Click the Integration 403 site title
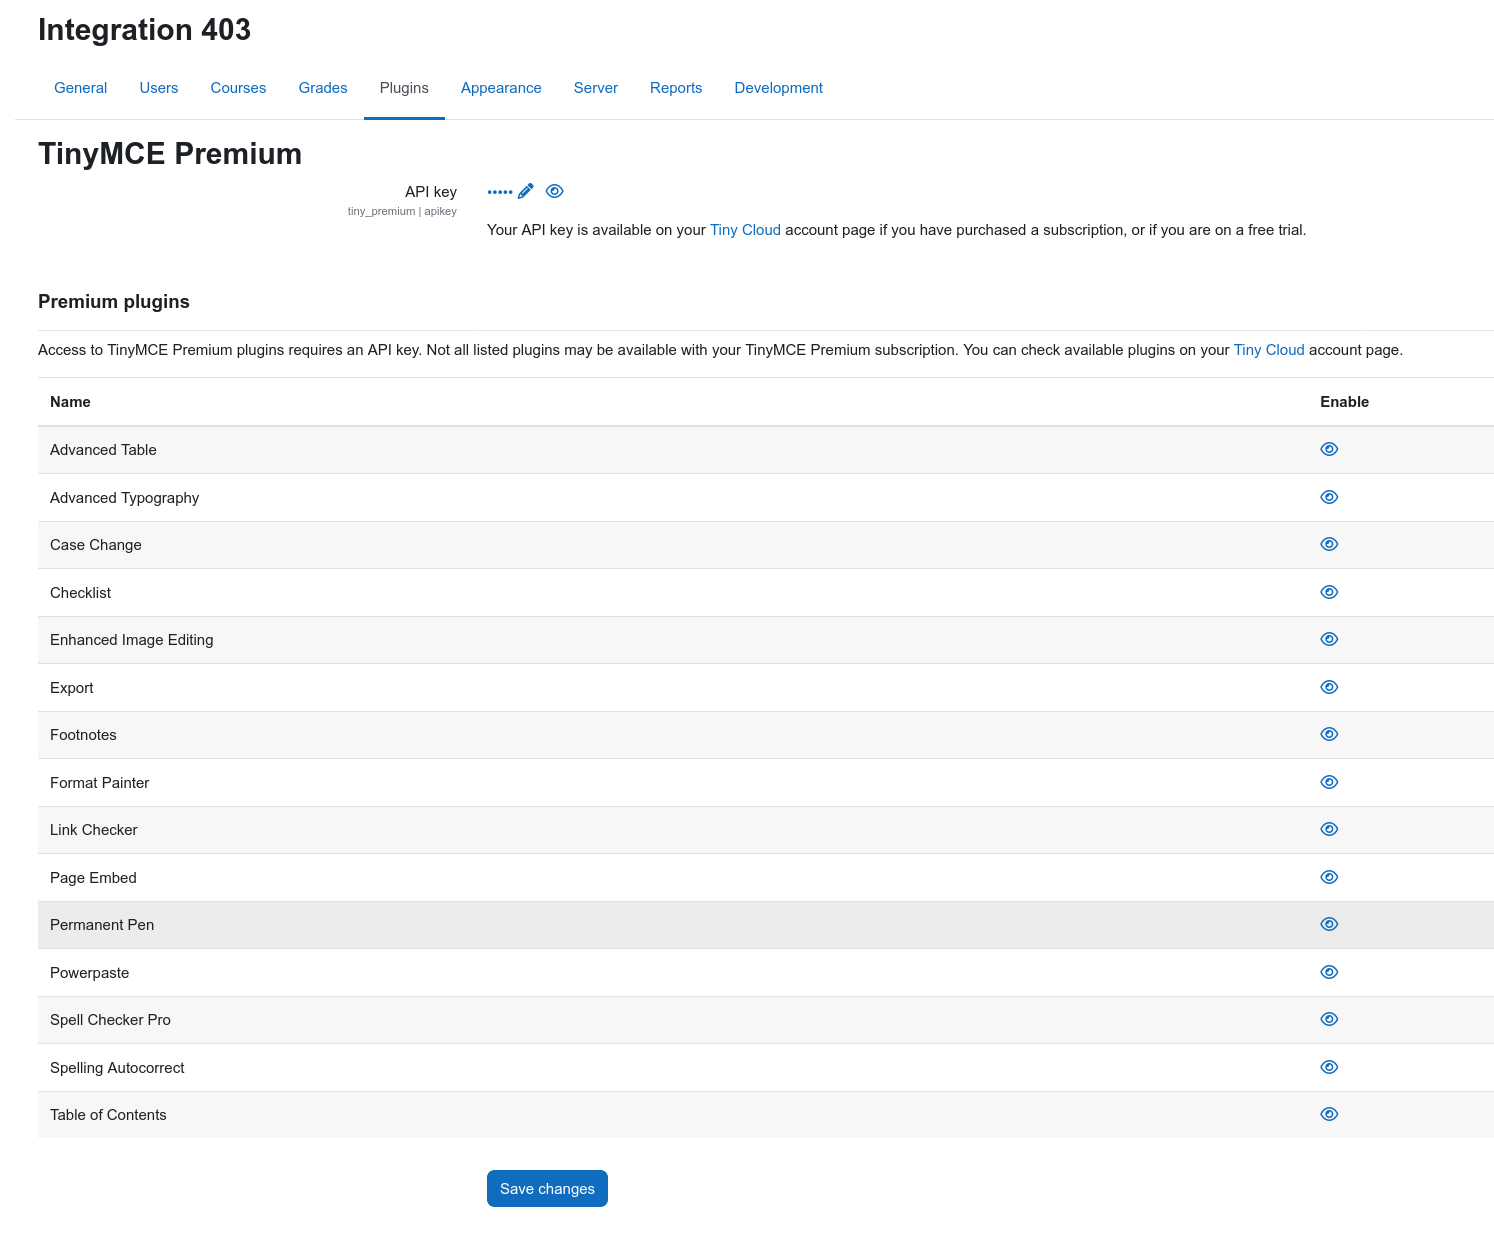 point(144,30)
